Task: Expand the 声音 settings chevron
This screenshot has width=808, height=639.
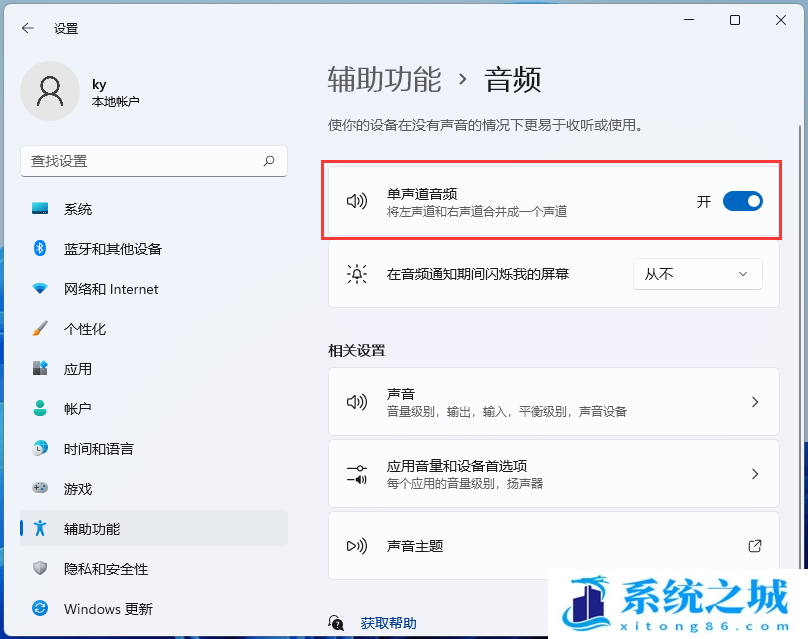Action: pyautogui.click(x=755, y=402)
